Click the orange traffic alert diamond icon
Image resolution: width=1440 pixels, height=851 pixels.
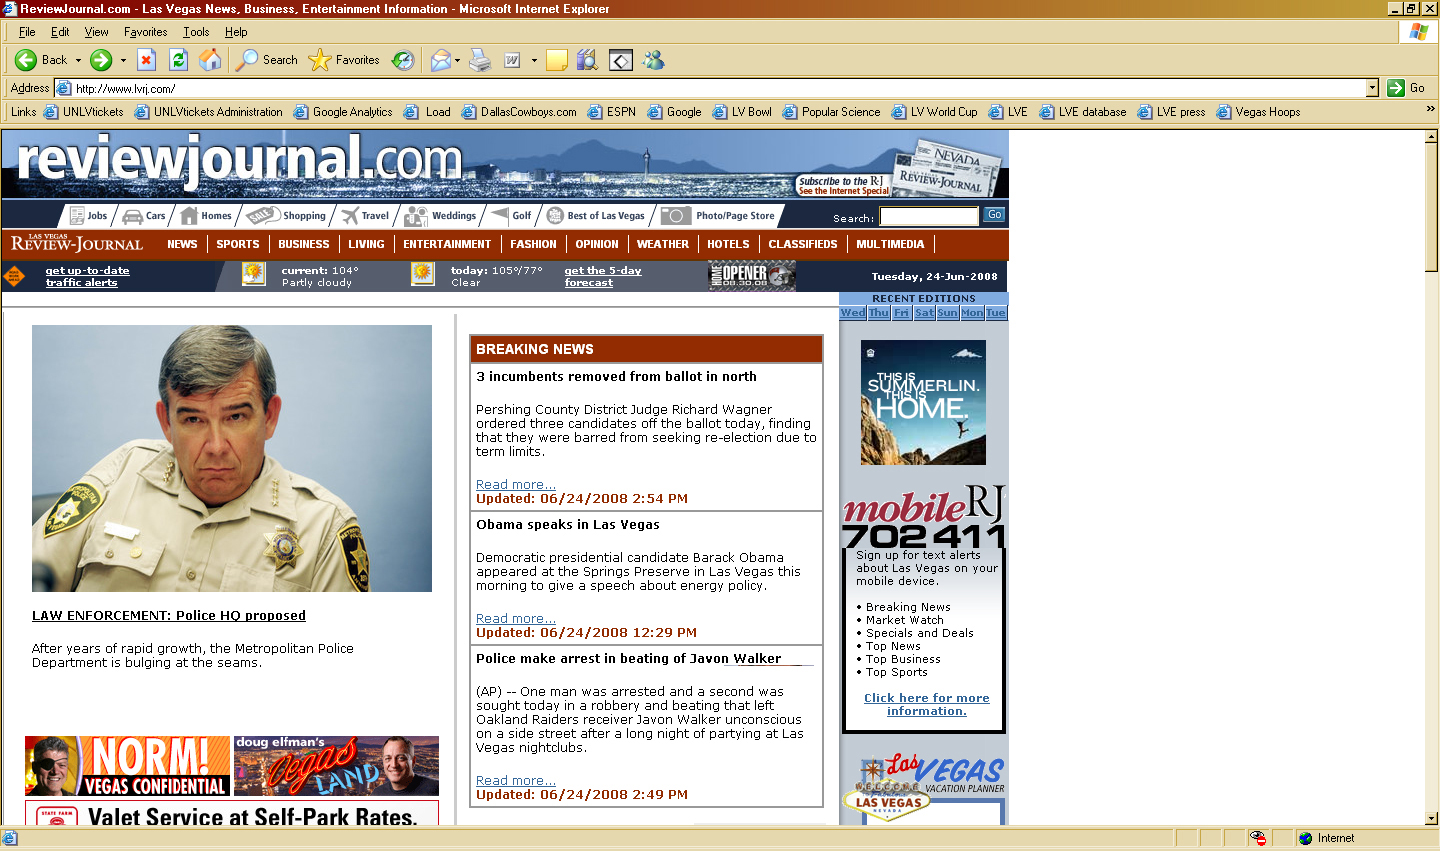[x=14, y=276]
